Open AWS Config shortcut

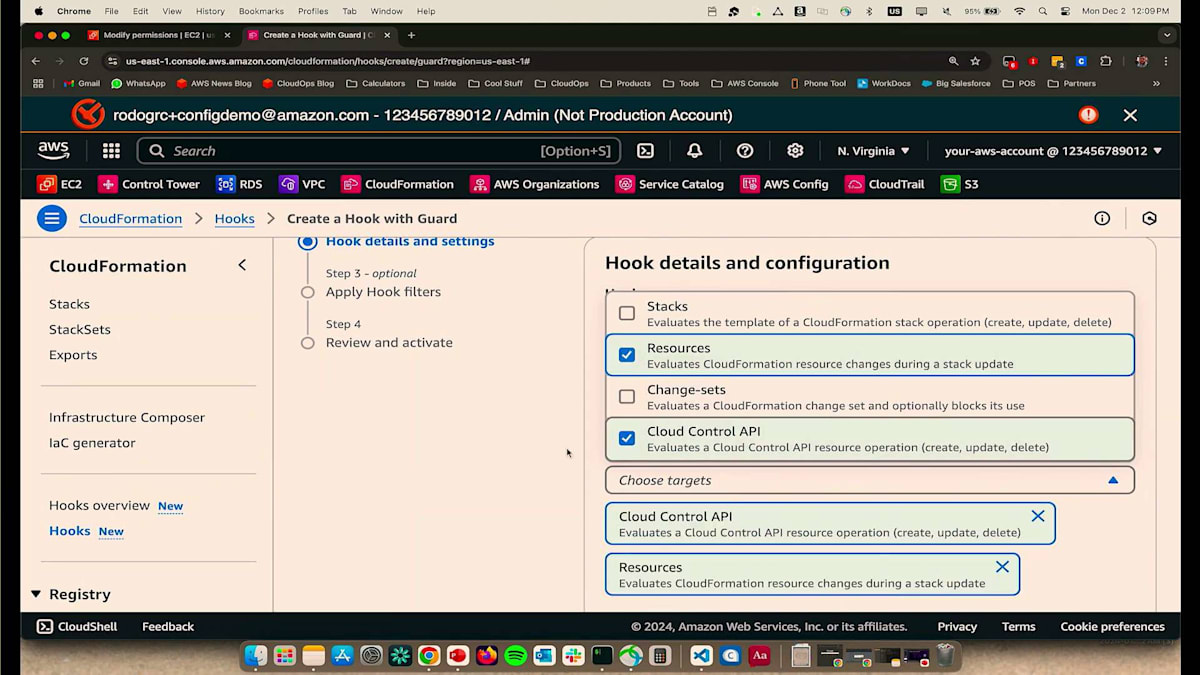pyautogui.click(x=785, y=184)
